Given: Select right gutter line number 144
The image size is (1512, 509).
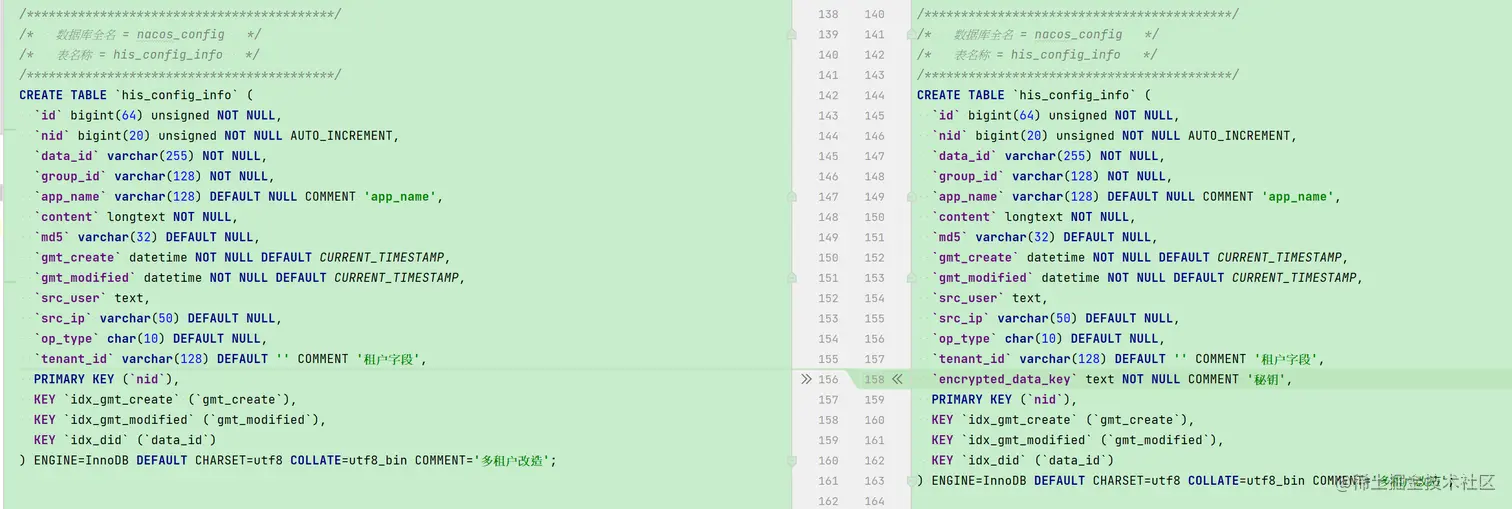Looking at the screenshot, I should click(874, 95).
